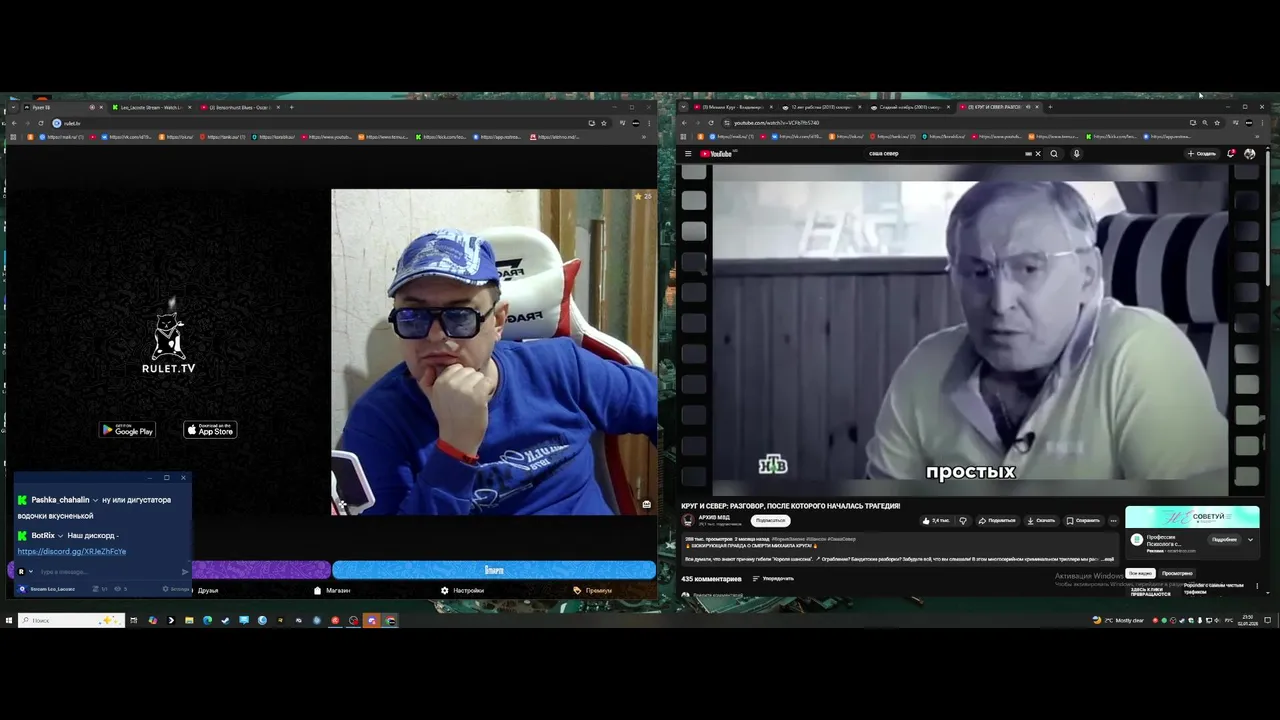Open Друзья in rulet bottom menu
This screenshot has height=720, width=1280.
click(x=208, y=590)
